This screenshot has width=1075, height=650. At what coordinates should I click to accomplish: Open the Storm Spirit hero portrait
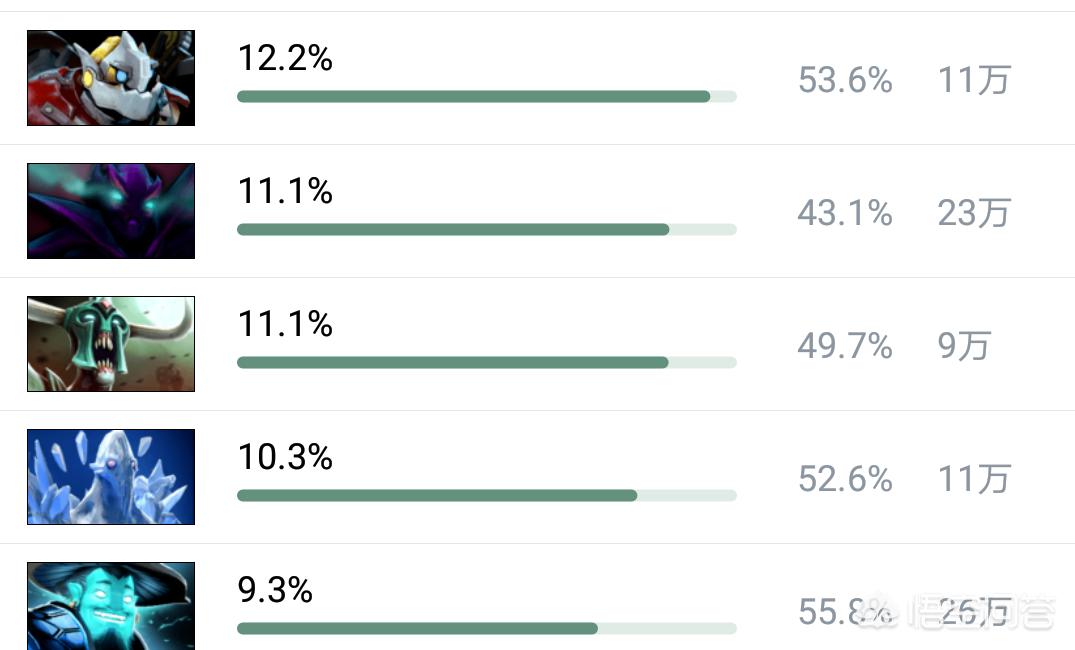click(111, 606)
